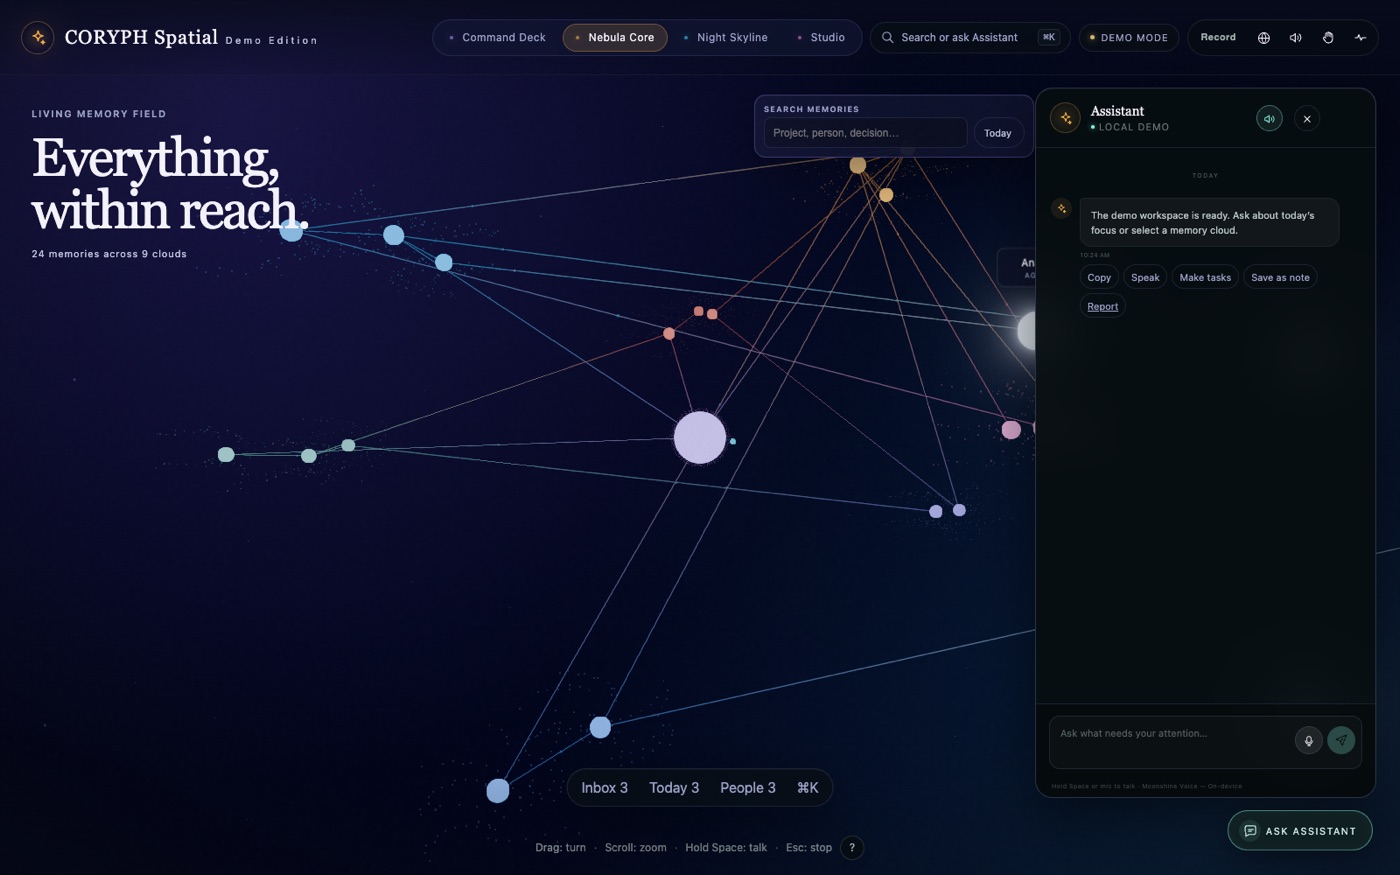Send the message with the paper plane button
Image resolution: width=1400 pixels, height=875 pixels.
1341,741
